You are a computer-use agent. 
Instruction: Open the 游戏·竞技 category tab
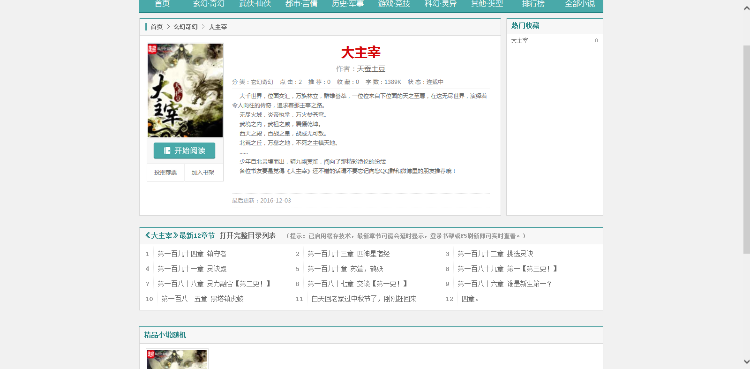[x=394, y=4]
